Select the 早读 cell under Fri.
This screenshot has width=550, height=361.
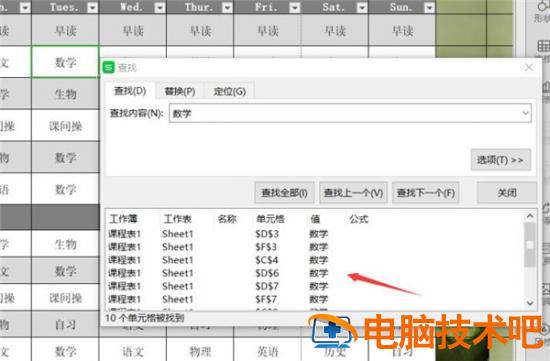[x=267, y=31]
